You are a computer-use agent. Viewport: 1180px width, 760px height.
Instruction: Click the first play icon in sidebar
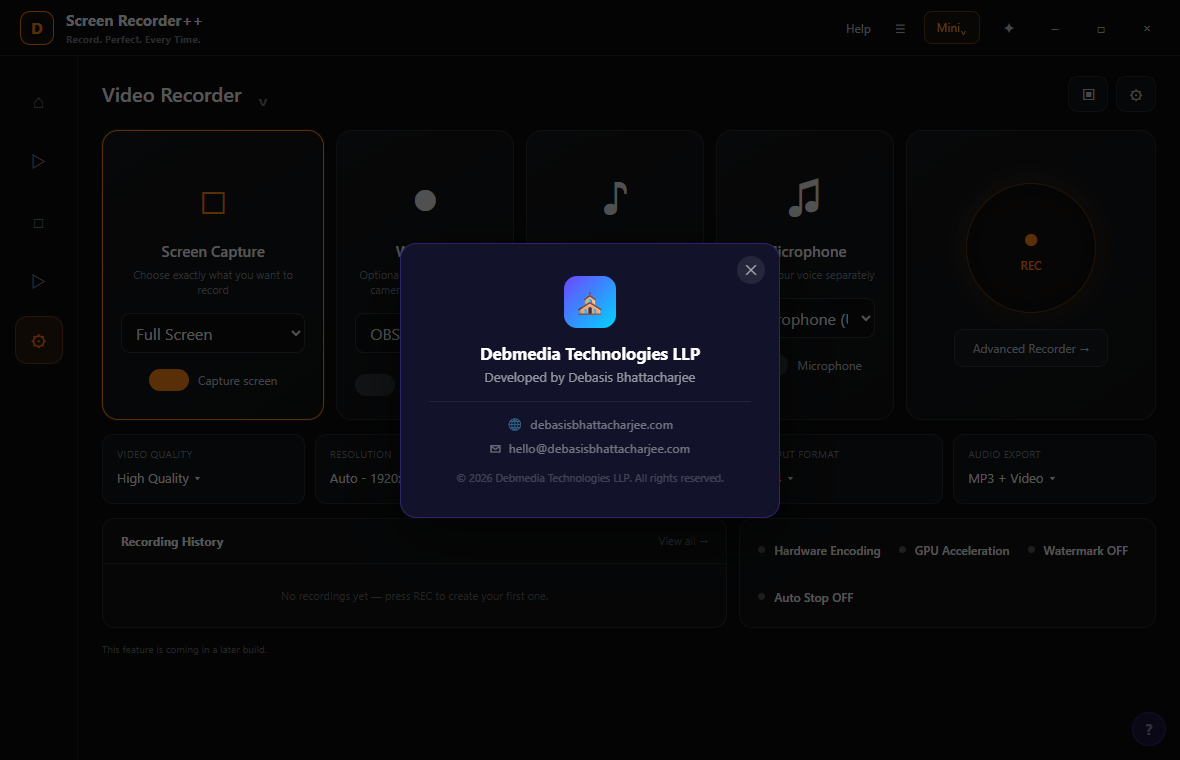coord(38,161)
